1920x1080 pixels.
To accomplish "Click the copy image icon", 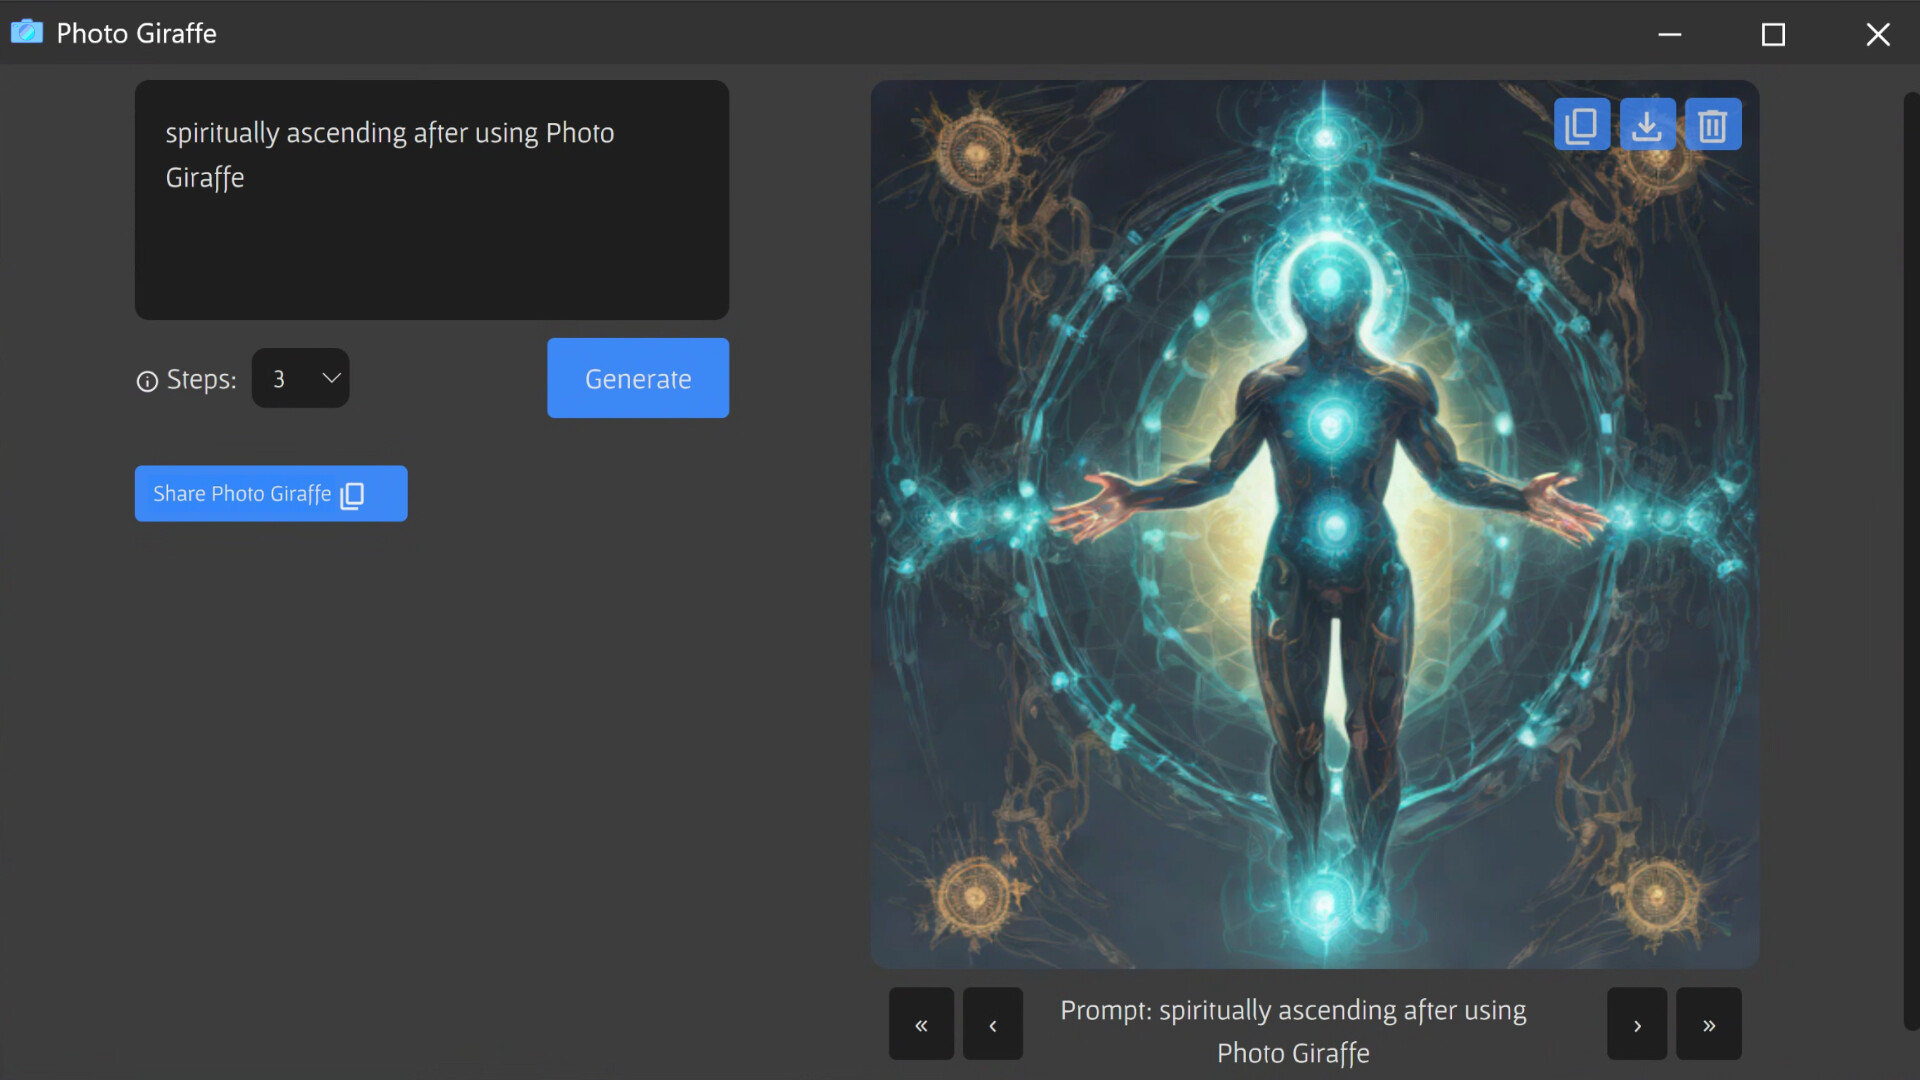I will point(1581,124).
